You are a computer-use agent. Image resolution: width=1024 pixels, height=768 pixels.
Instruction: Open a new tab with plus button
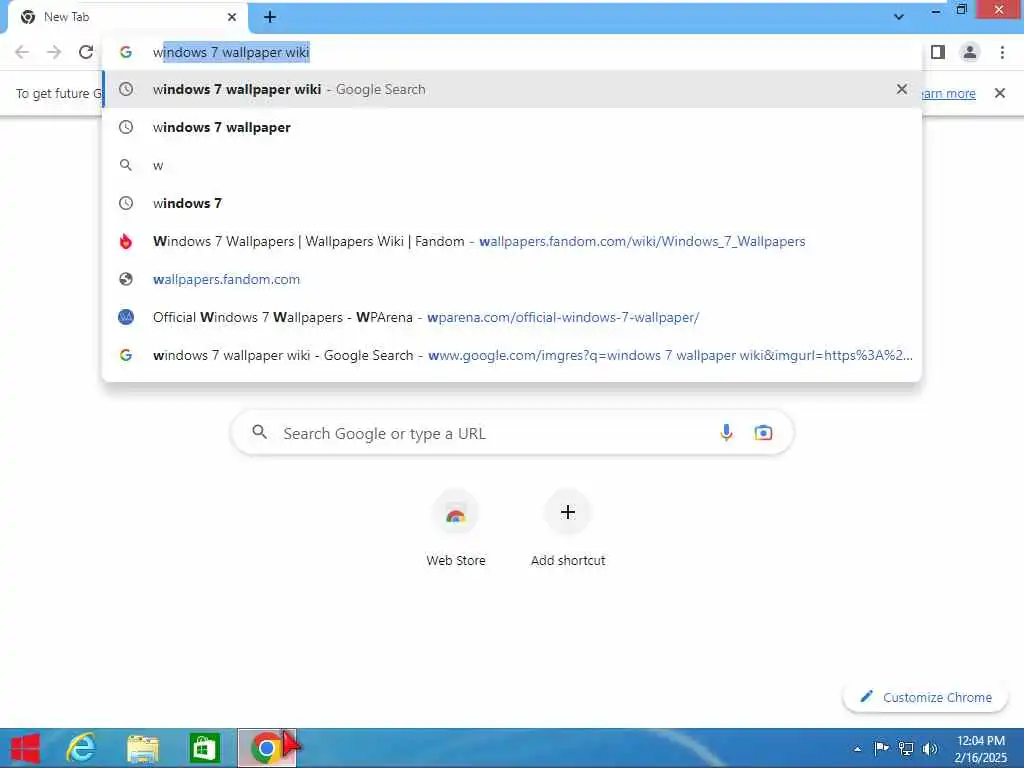click(x=270, y=17)
